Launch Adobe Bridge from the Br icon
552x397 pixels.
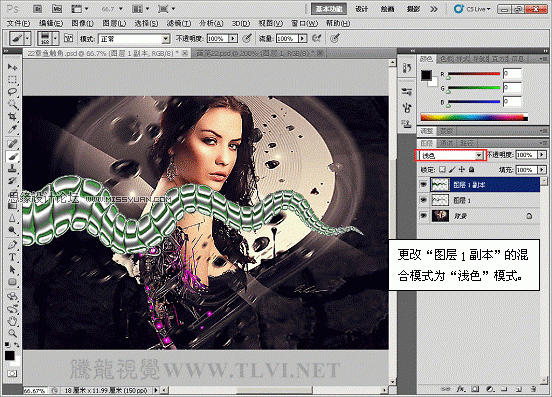[x=37, y=9]
